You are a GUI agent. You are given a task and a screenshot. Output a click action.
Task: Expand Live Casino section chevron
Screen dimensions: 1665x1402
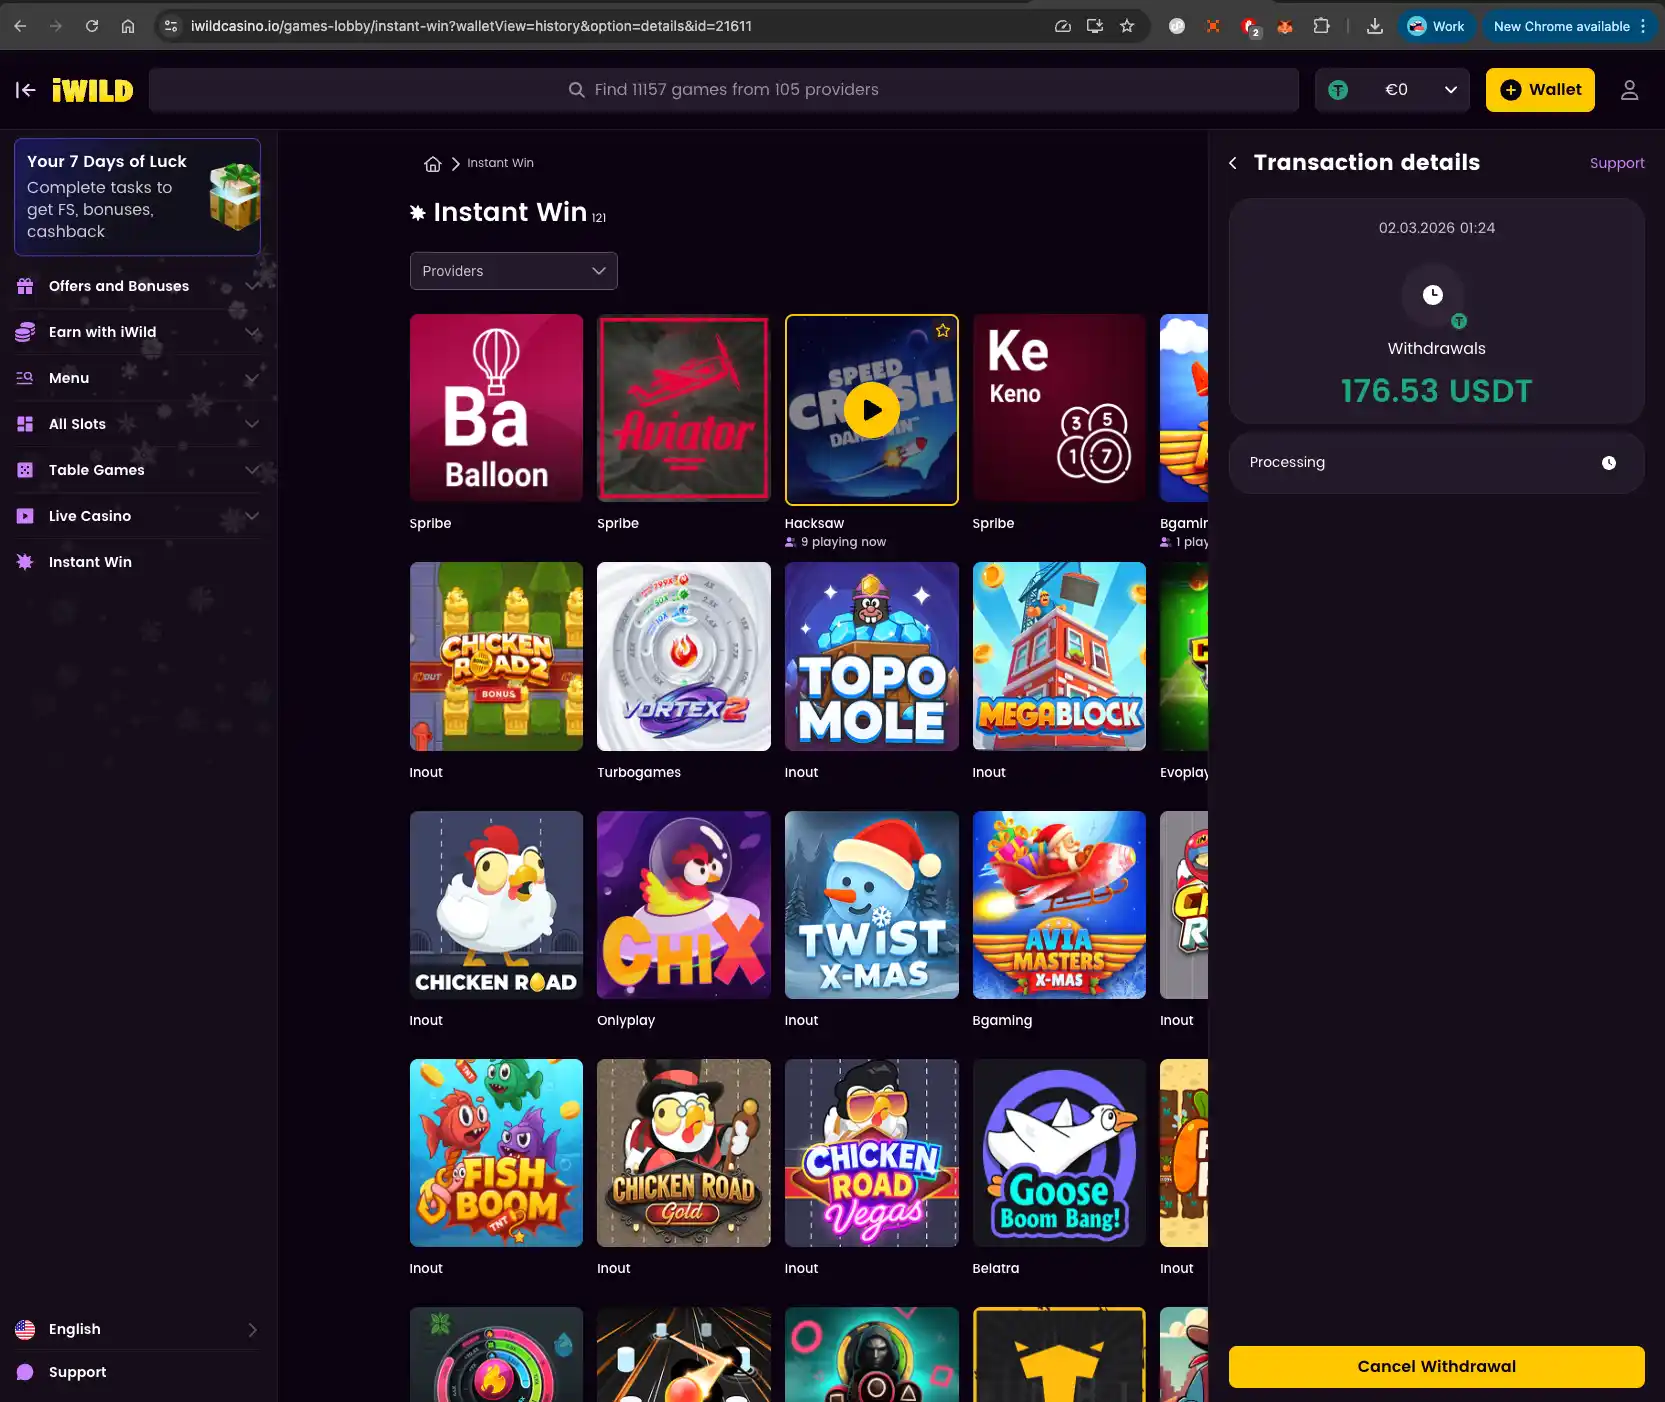point(252,516)
